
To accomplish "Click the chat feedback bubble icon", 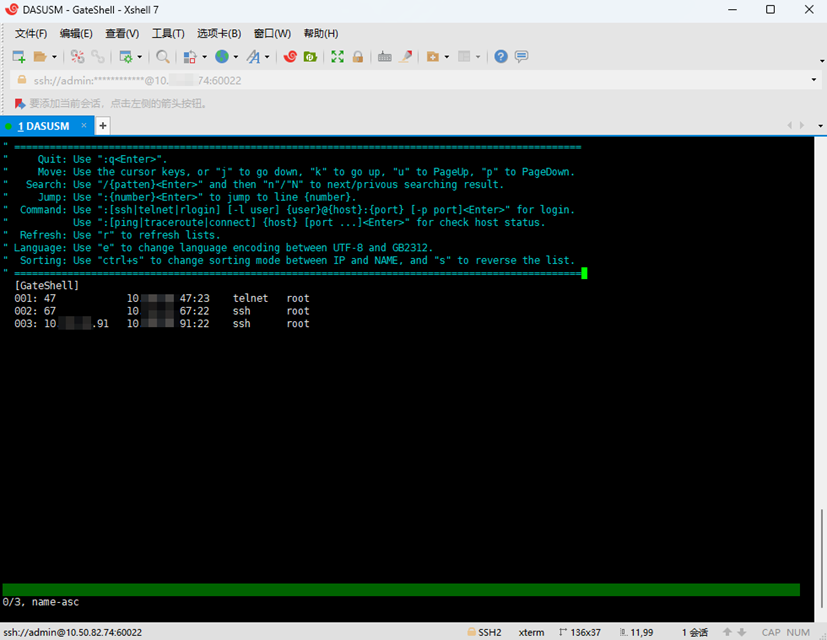I will point(521,57).
